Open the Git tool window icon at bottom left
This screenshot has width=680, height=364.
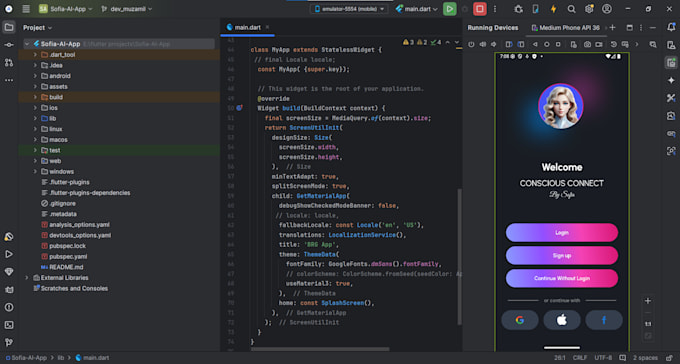coord(9,342)
